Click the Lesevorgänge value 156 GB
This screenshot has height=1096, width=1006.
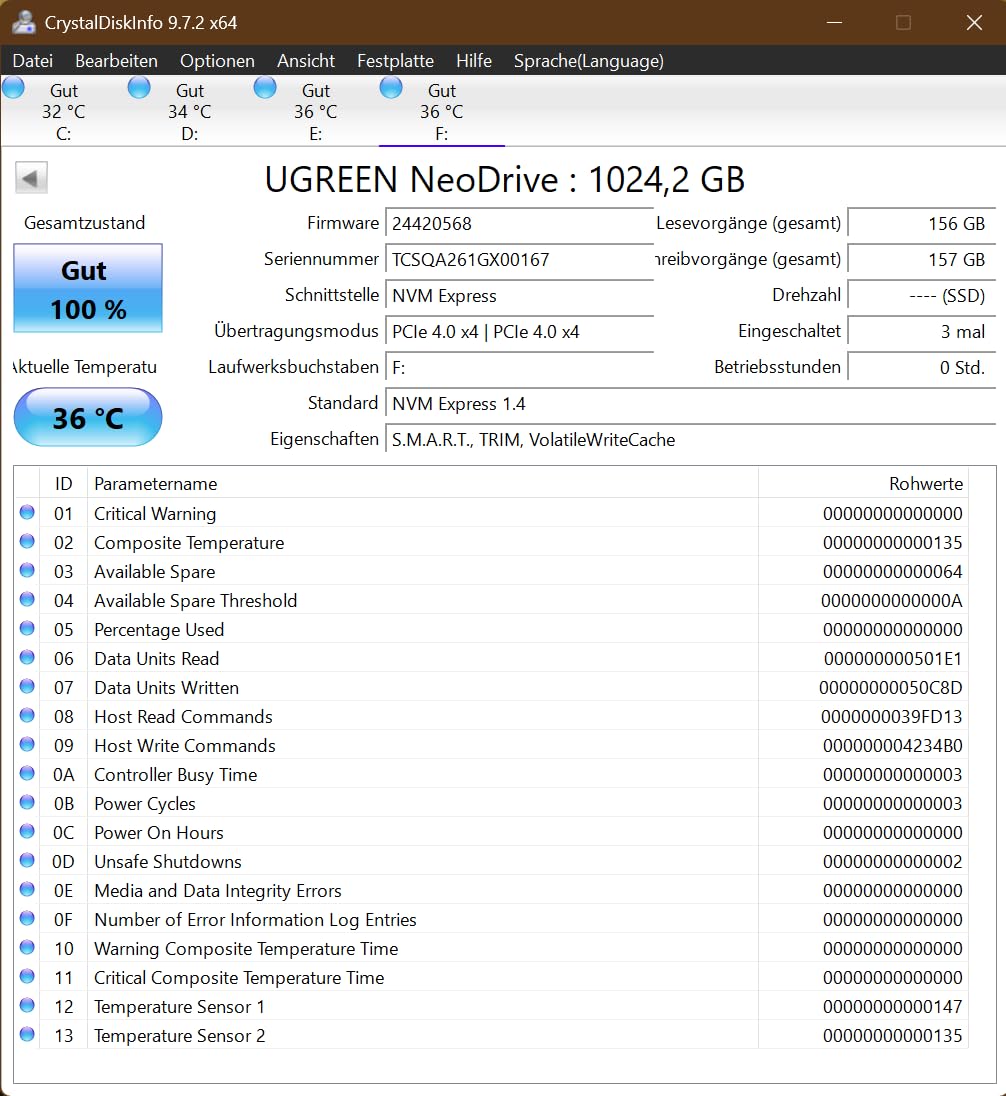921,224
